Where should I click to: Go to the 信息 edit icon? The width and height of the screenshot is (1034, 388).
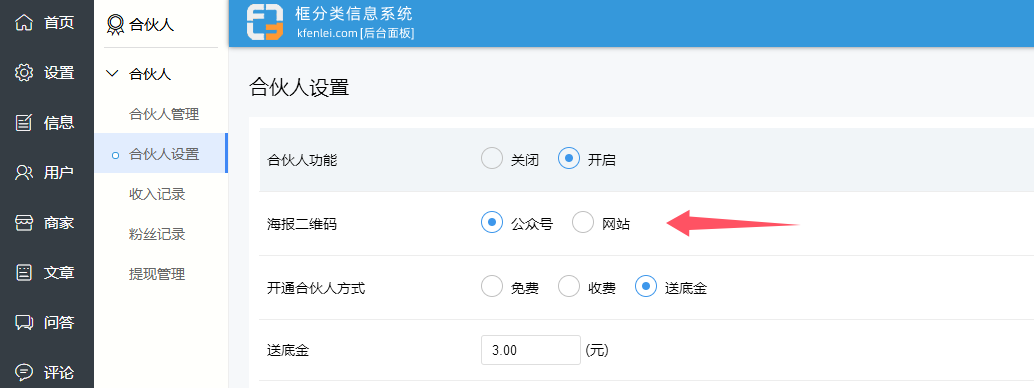pyautogui.click(x=24, y=123)
